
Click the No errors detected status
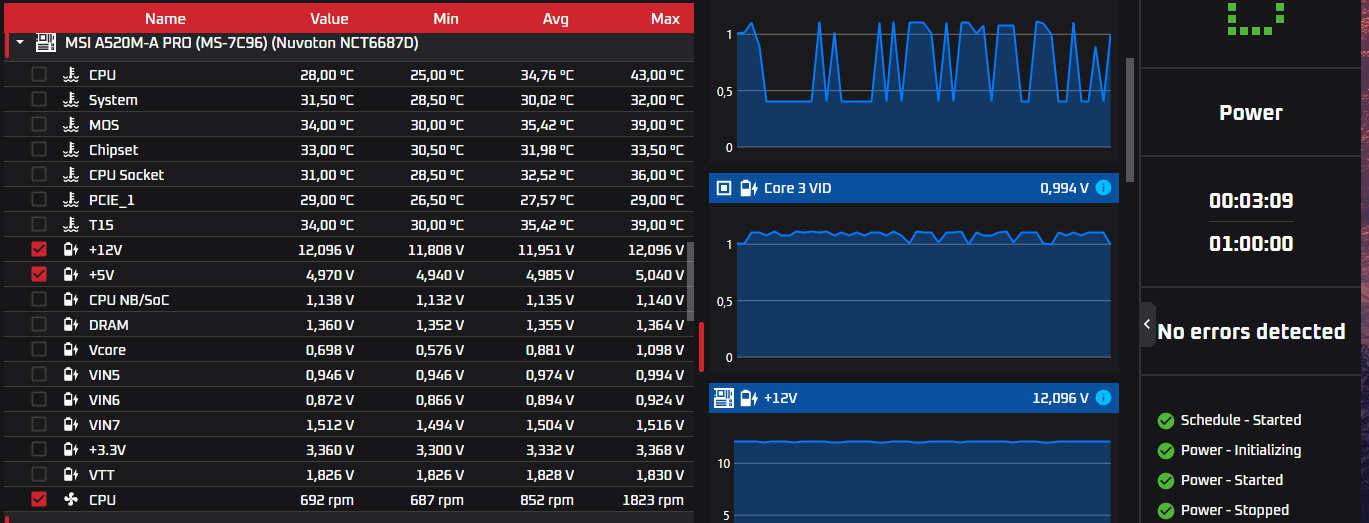[1251, 331]
